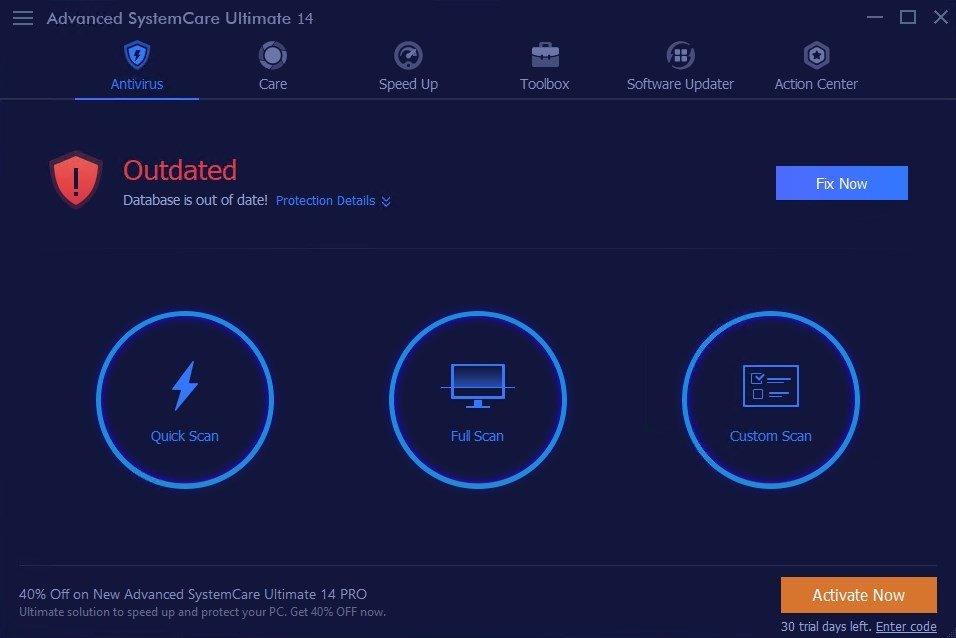Screen dimensions: 956x638
Task: Click the Fix Now button
Action: 841,183
